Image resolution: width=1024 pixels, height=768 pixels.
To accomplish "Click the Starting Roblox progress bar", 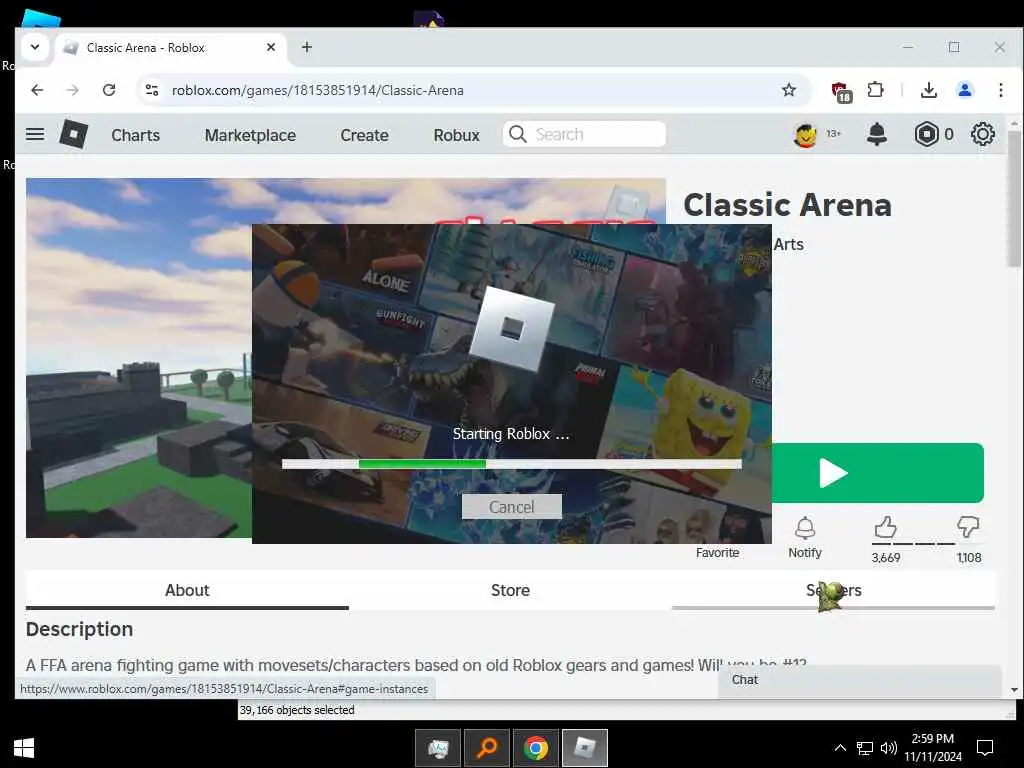I will [511, 464].
